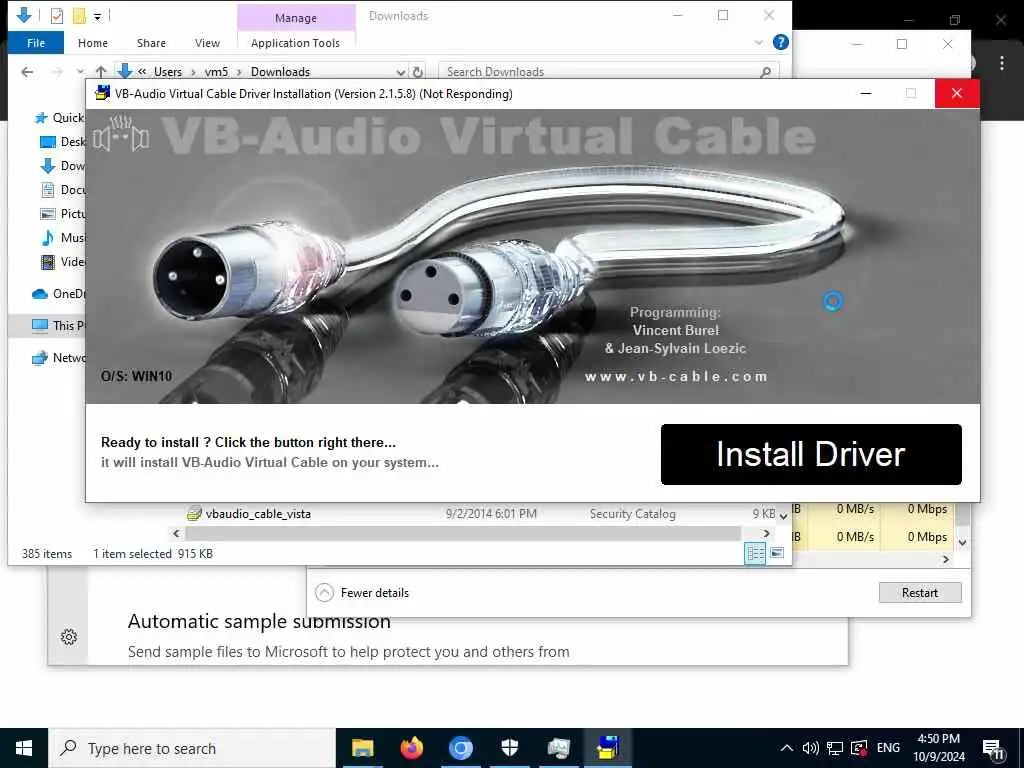Select Pictures in navigation pane
The image size is (1024, 768).
(63, 214)
